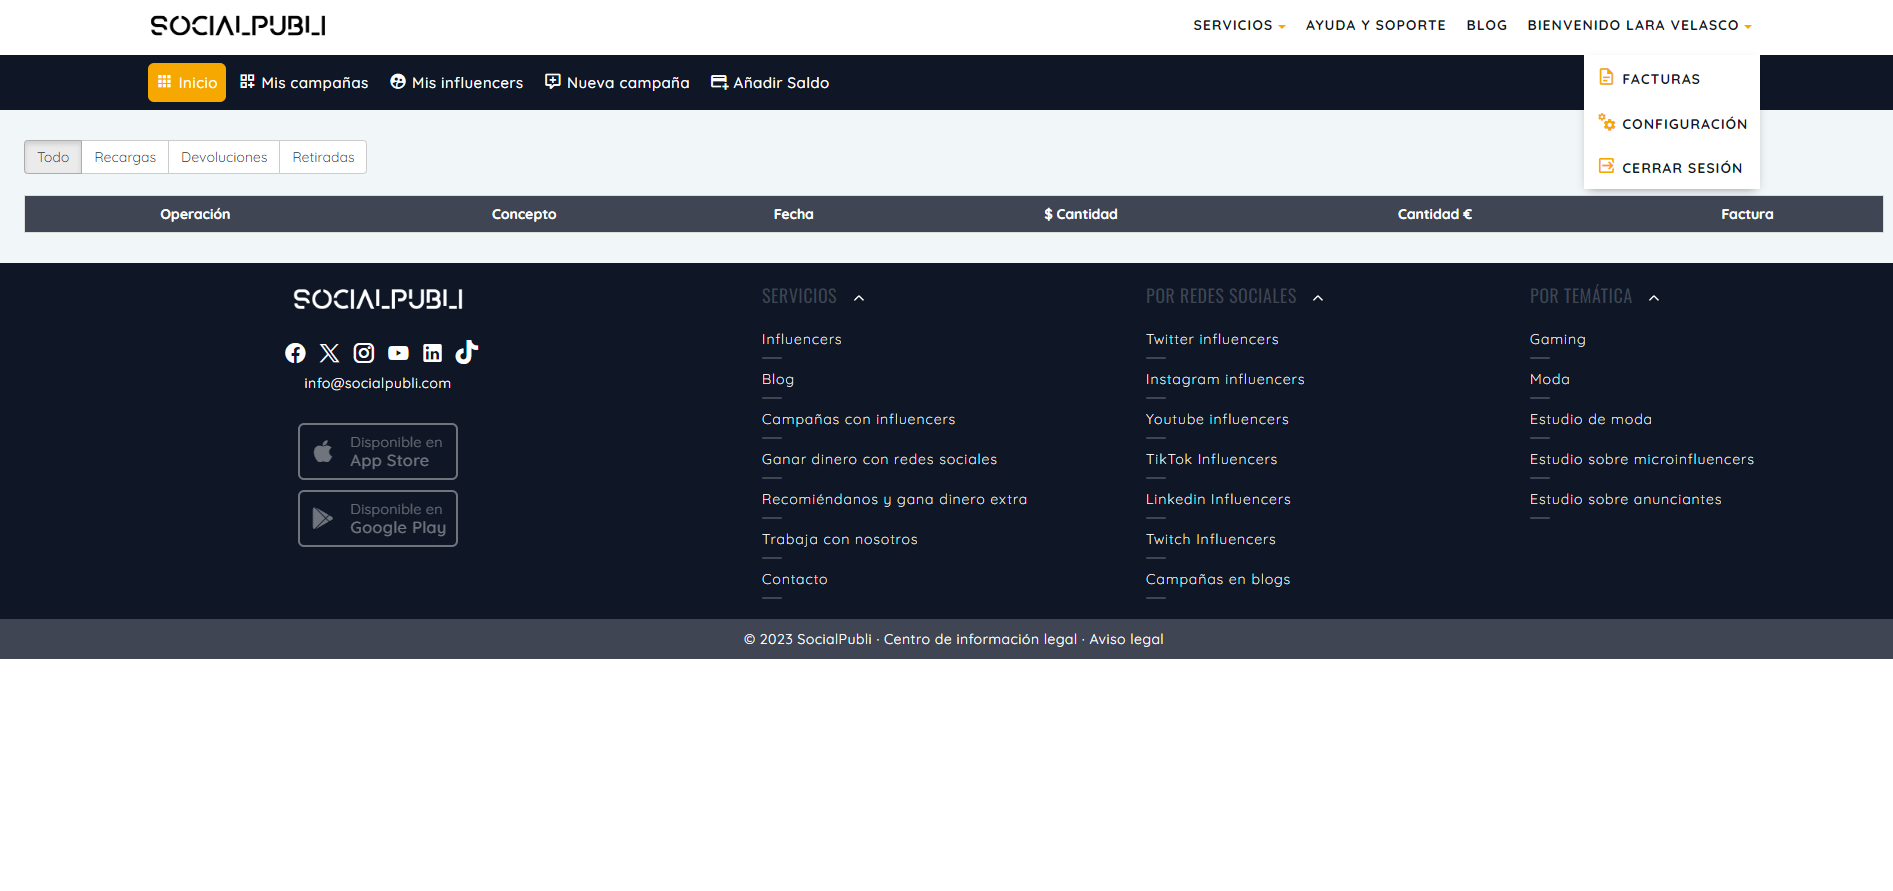Image resolution: width=1893 pixels, height=891 pixels.
Task: Click the SocialPubli logo in header
Action: (x=238, y=26)
